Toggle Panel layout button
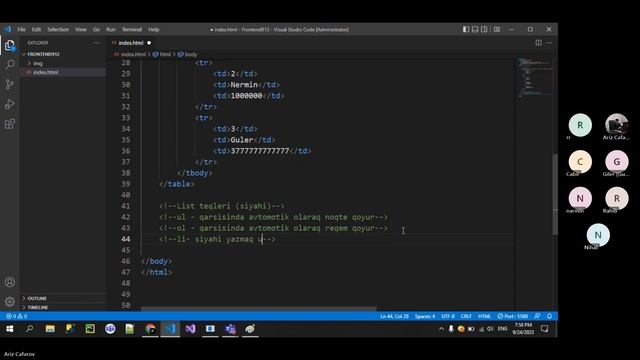 (x=475, y=29)
